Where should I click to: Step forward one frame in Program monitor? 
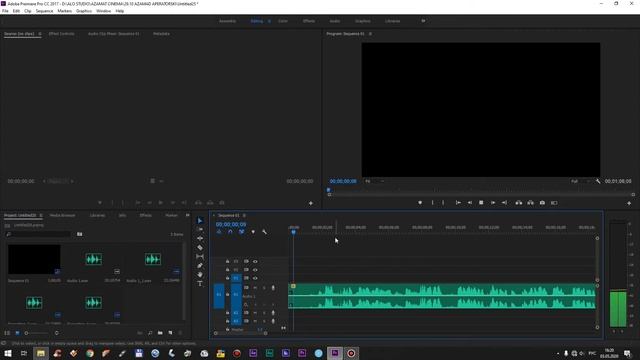[x=493, y=202]
